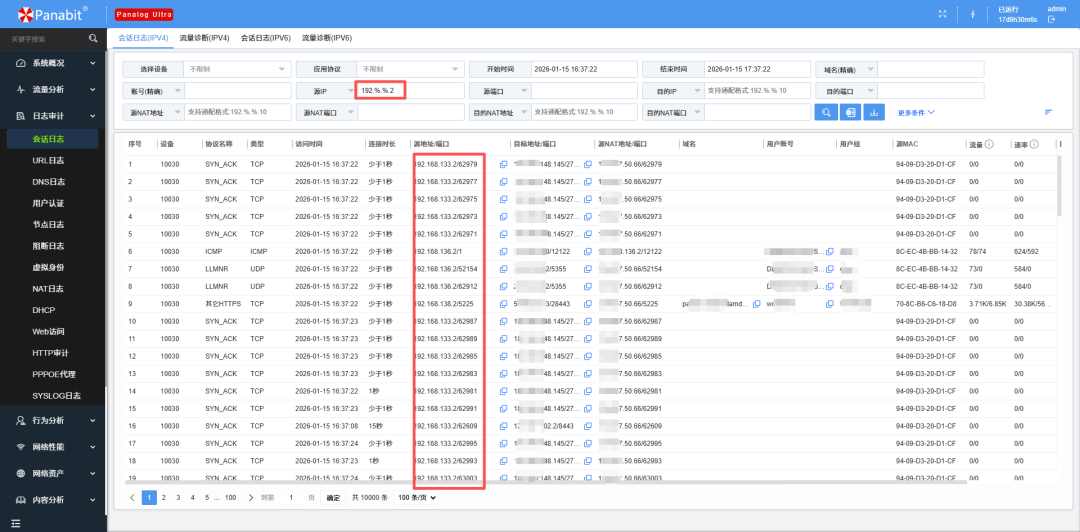Image resolution: width=1080 pixels, height=532 pixels.
Task: Click the sidebar 关键字搜索 input
Action: click(45, 39)
